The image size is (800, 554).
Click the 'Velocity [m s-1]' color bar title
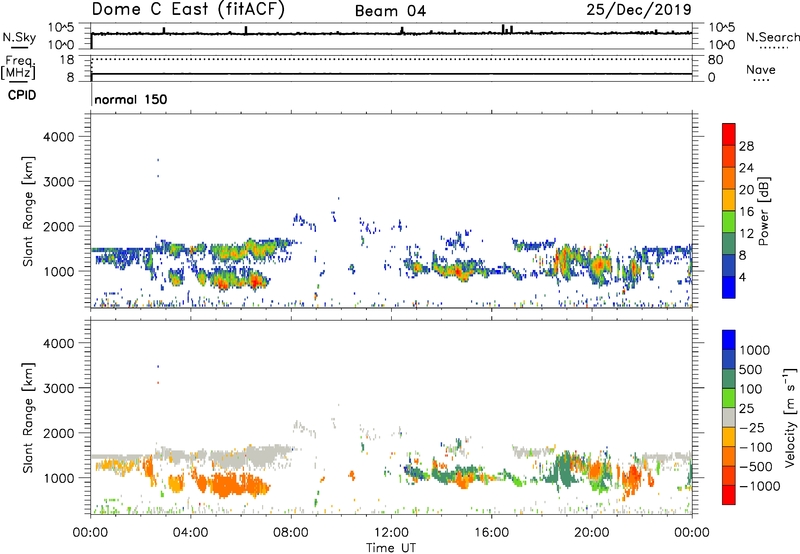(790, 417)
